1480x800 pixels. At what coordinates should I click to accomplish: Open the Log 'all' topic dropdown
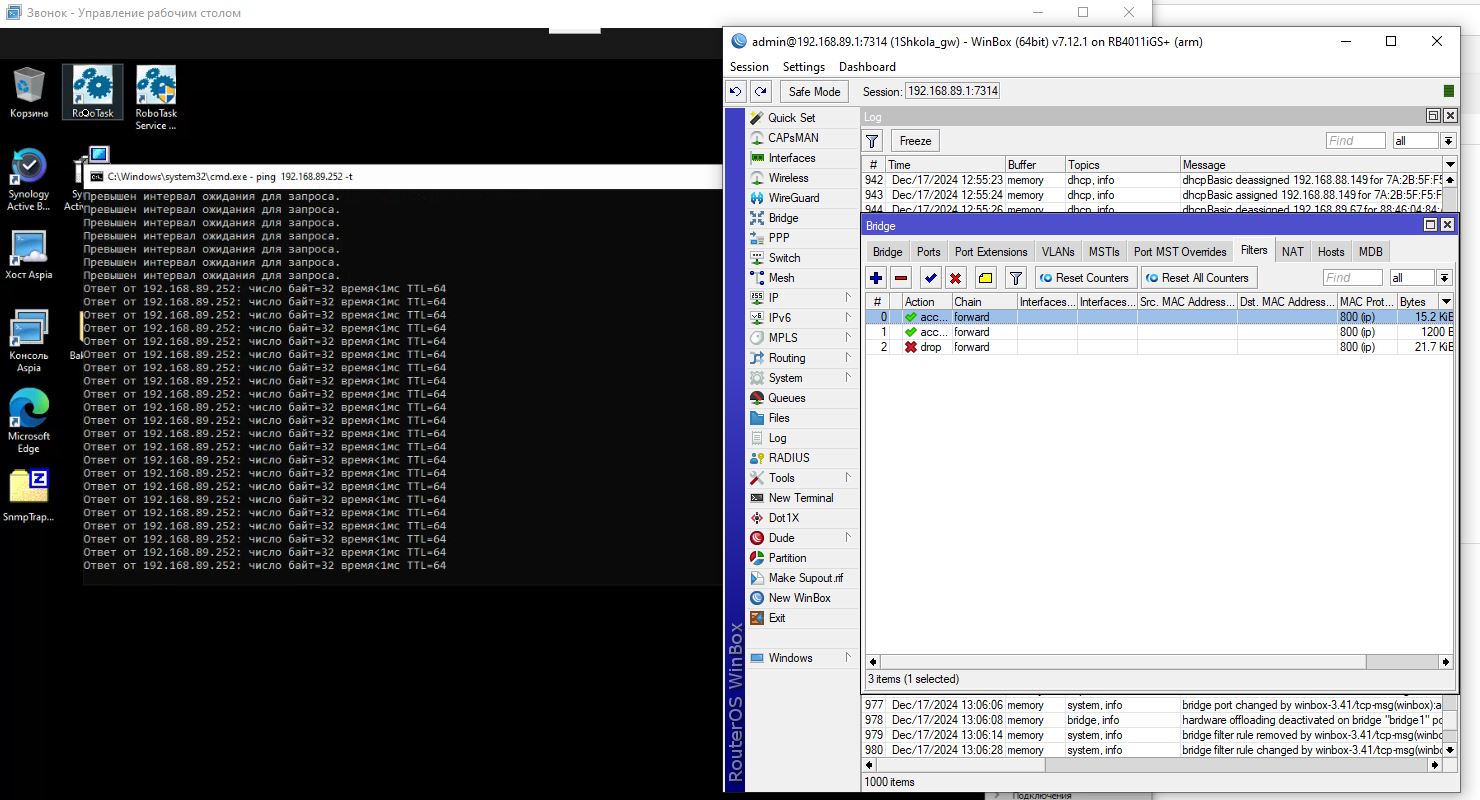pyautogui.click(x=1447, y=141)
